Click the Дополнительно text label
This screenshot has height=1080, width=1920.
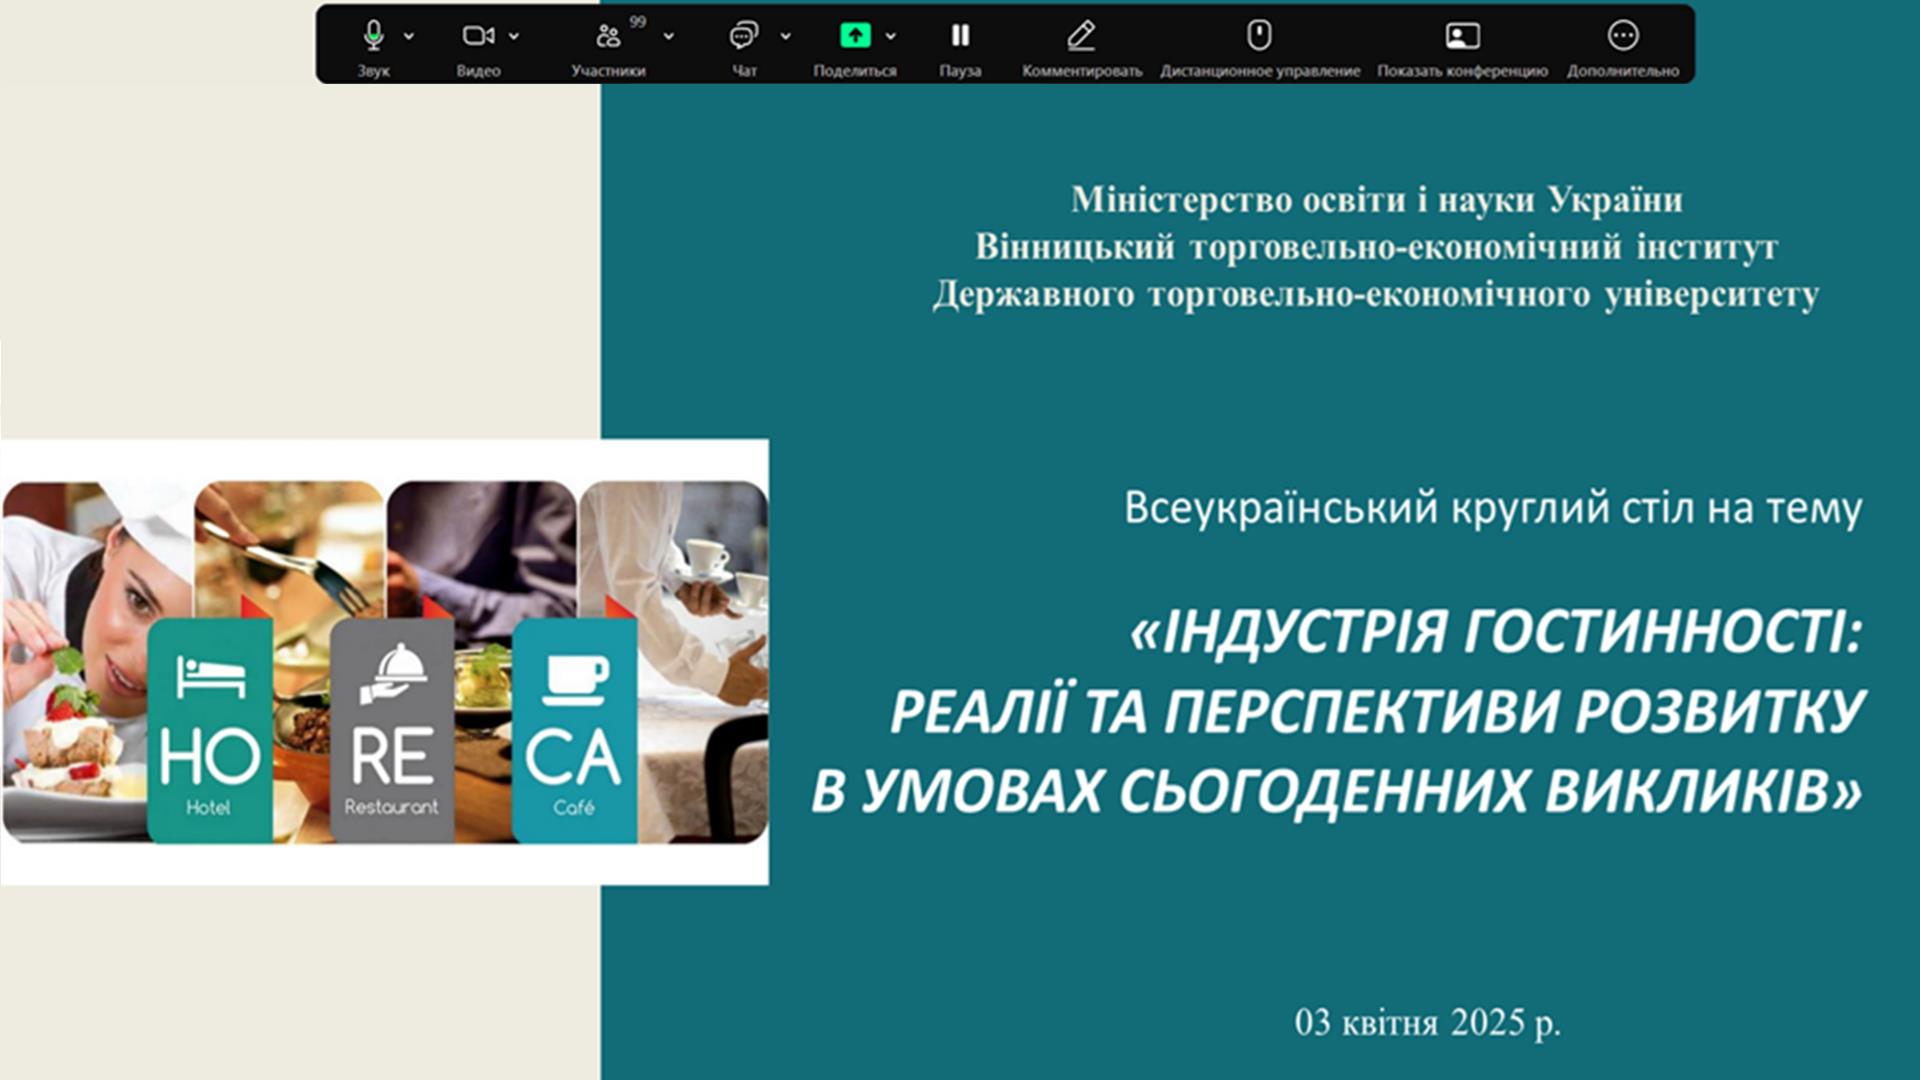tap(1622, 71)
